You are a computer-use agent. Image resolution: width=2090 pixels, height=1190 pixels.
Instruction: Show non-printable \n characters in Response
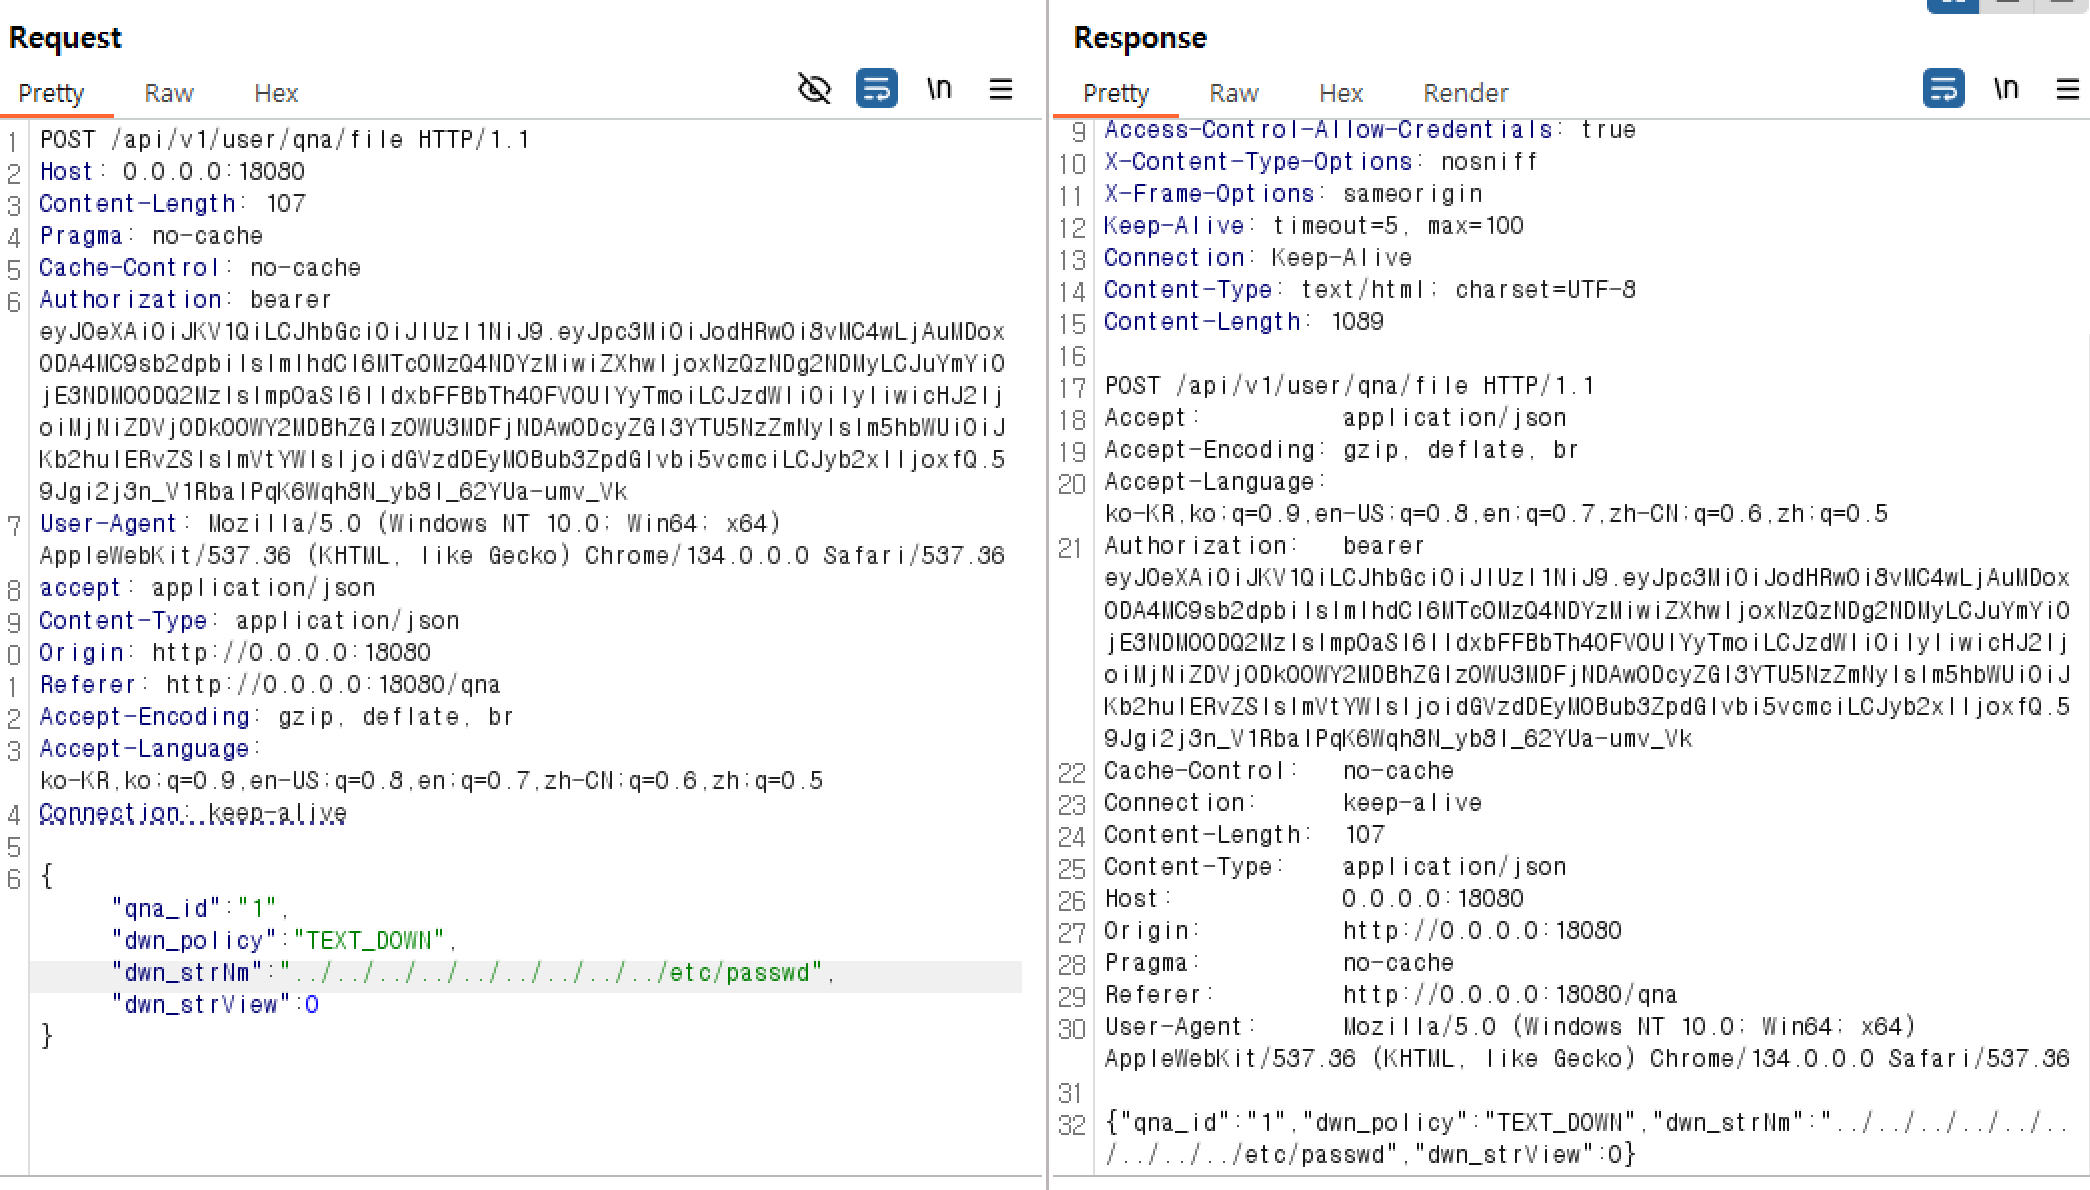tap(2005, 89)
